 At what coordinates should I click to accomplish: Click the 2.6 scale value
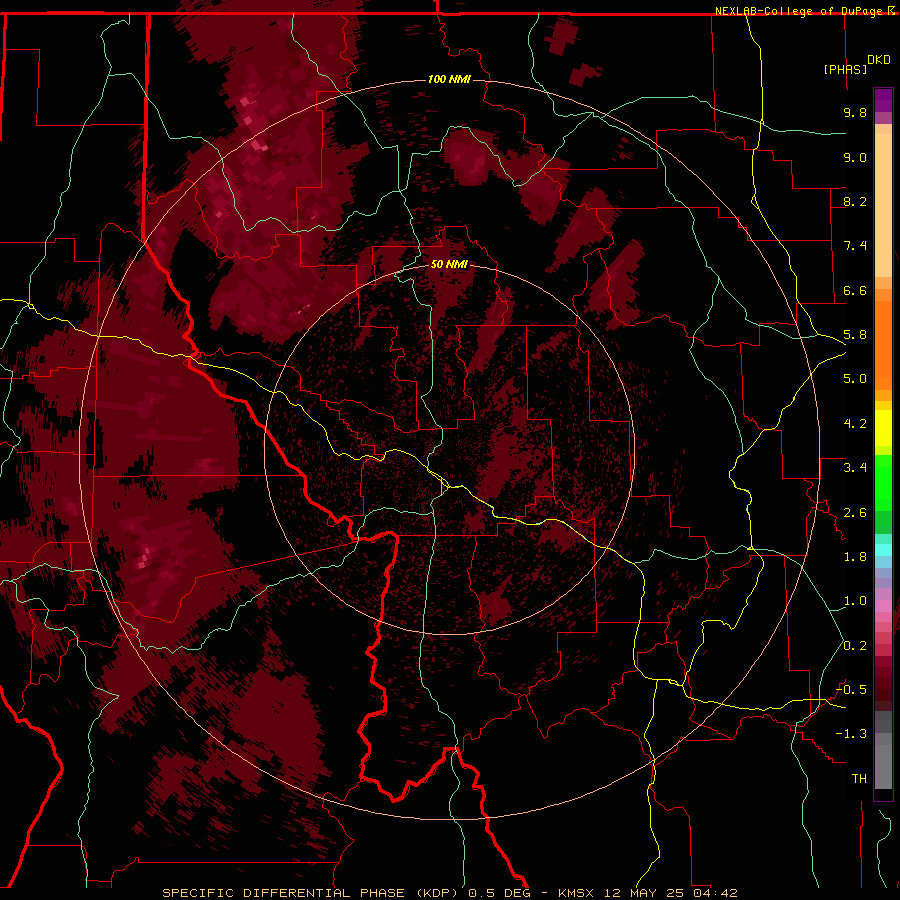855,513
